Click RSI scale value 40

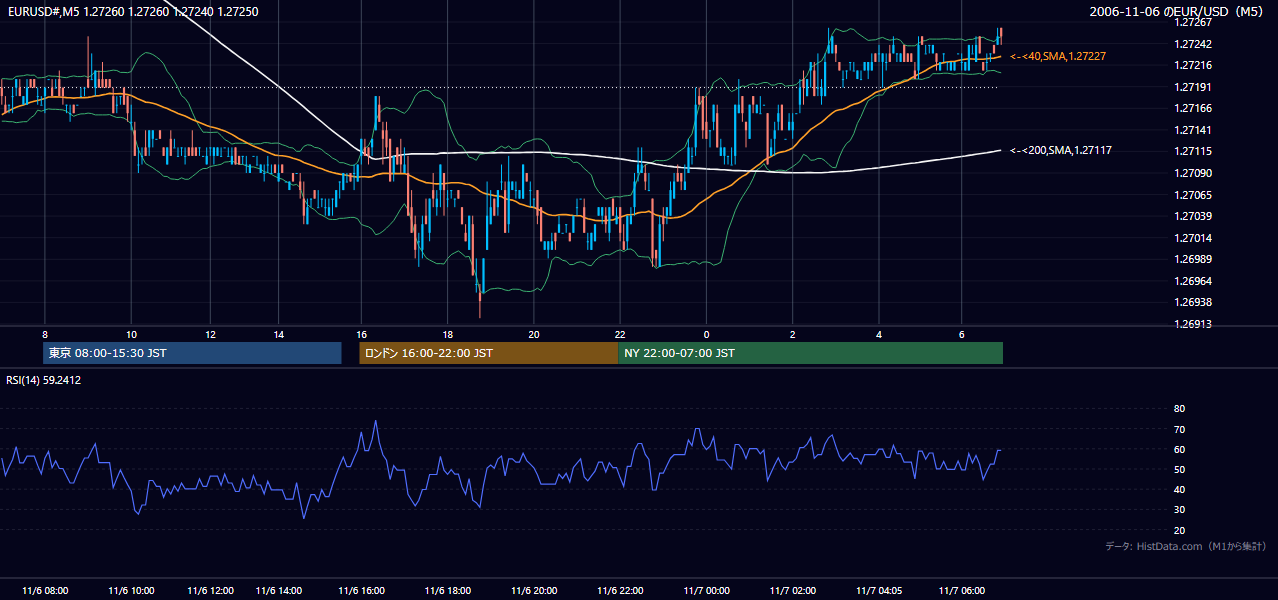[x=1179, y=489]
